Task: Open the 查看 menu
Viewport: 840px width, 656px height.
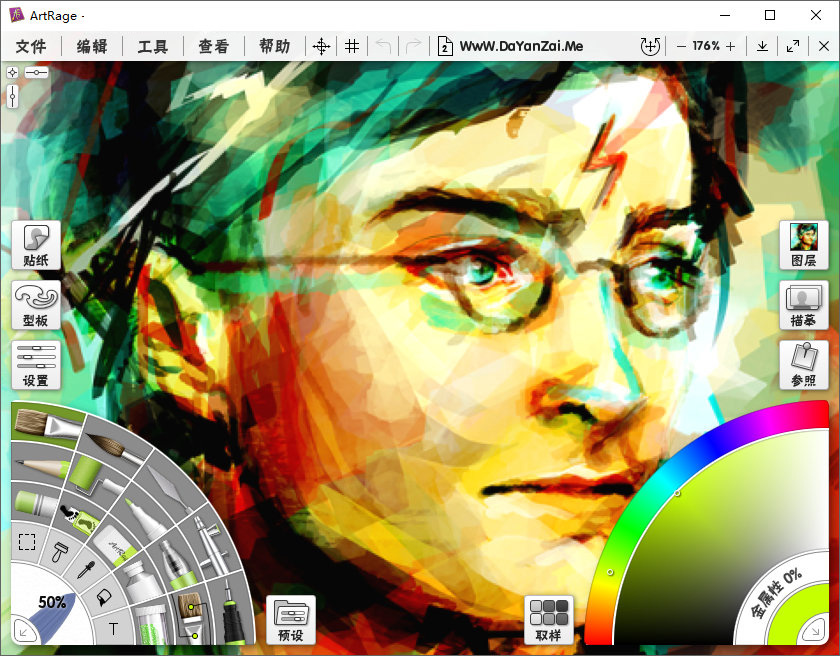Action: (x=214, y=47)
